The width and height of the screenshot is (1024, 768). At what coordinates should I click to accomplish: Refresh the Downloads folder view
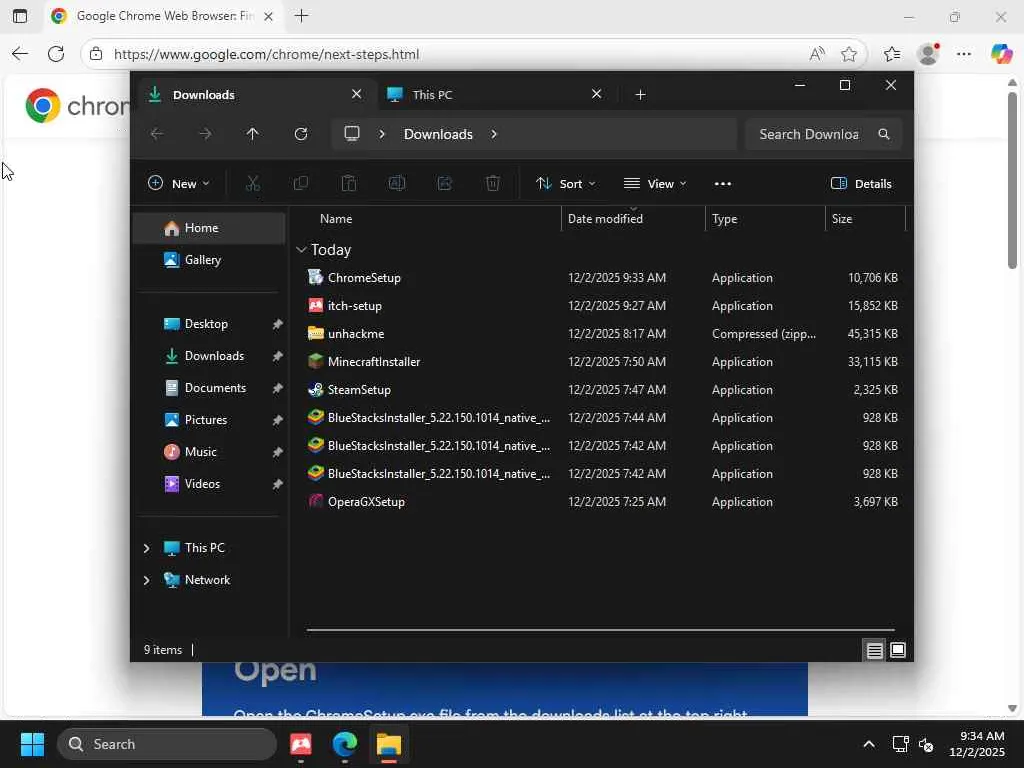point(301,134)
